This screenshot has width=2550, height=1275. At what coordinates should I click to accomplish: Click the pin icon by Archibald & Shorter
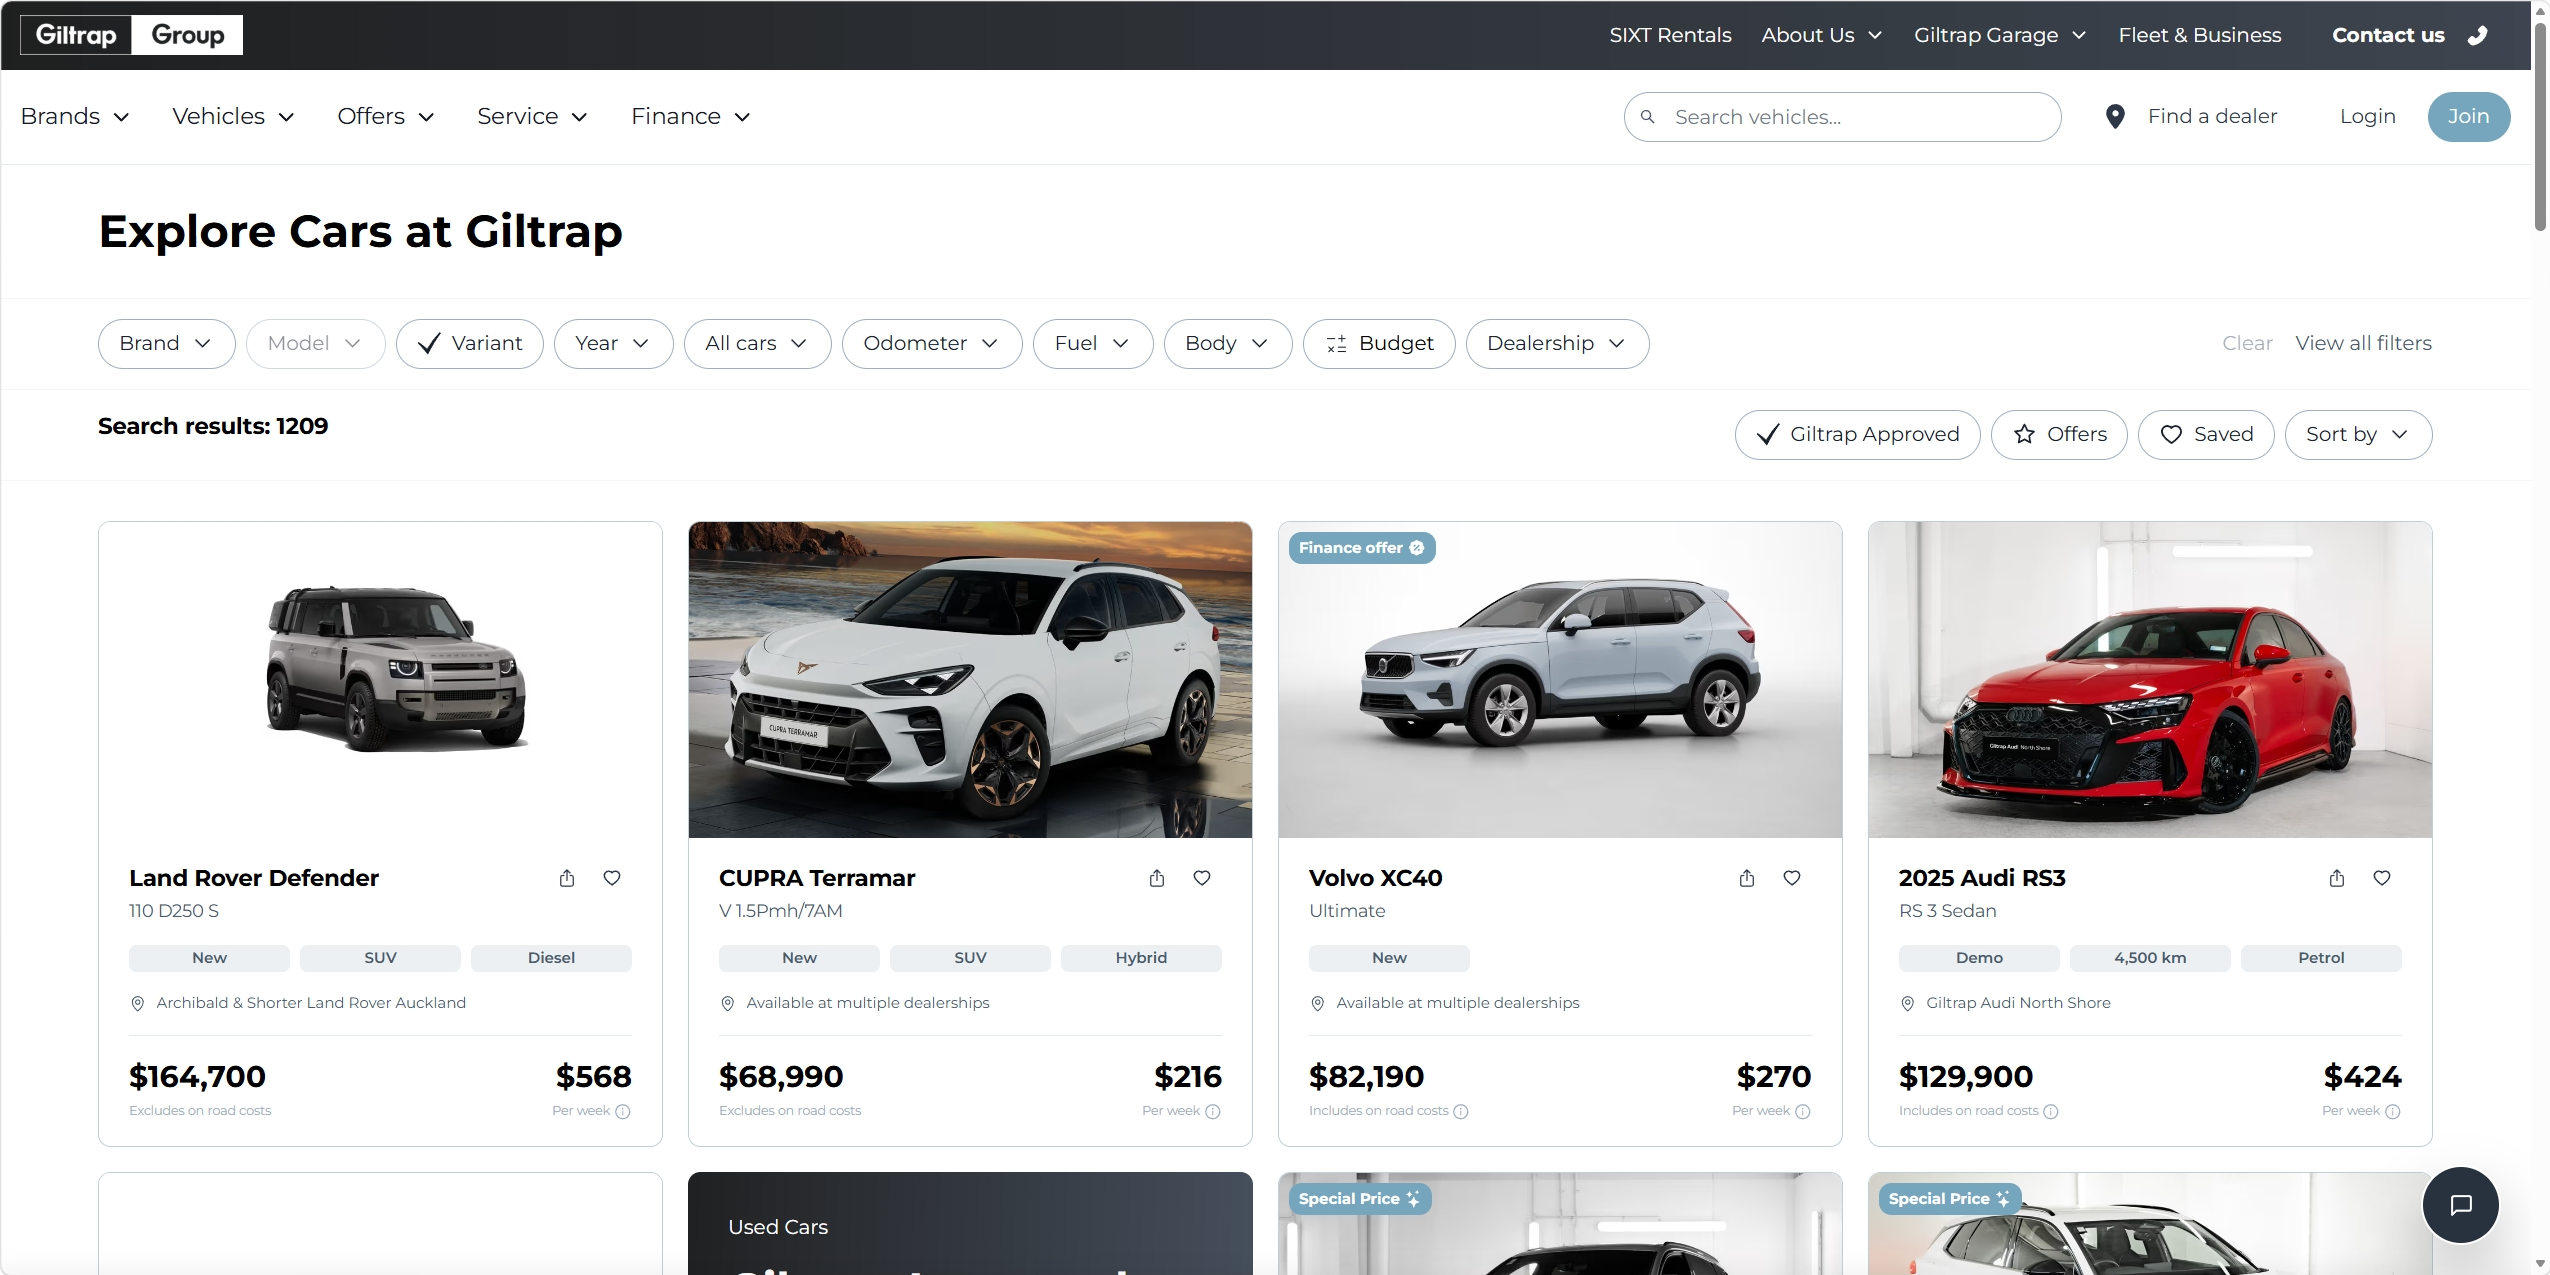pyautogui.click(x=138, y=1003)
